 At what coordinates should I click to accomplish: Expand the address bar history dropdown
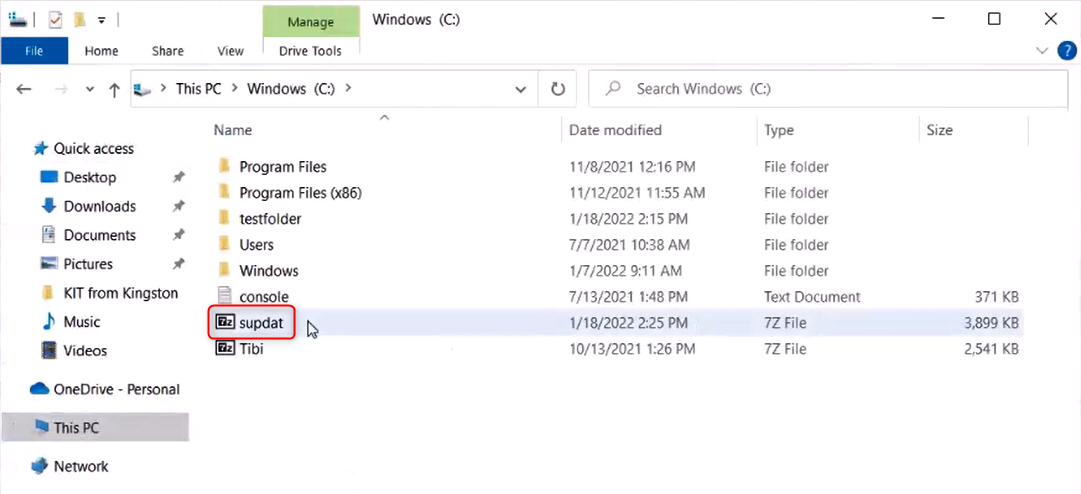point(520,89)
